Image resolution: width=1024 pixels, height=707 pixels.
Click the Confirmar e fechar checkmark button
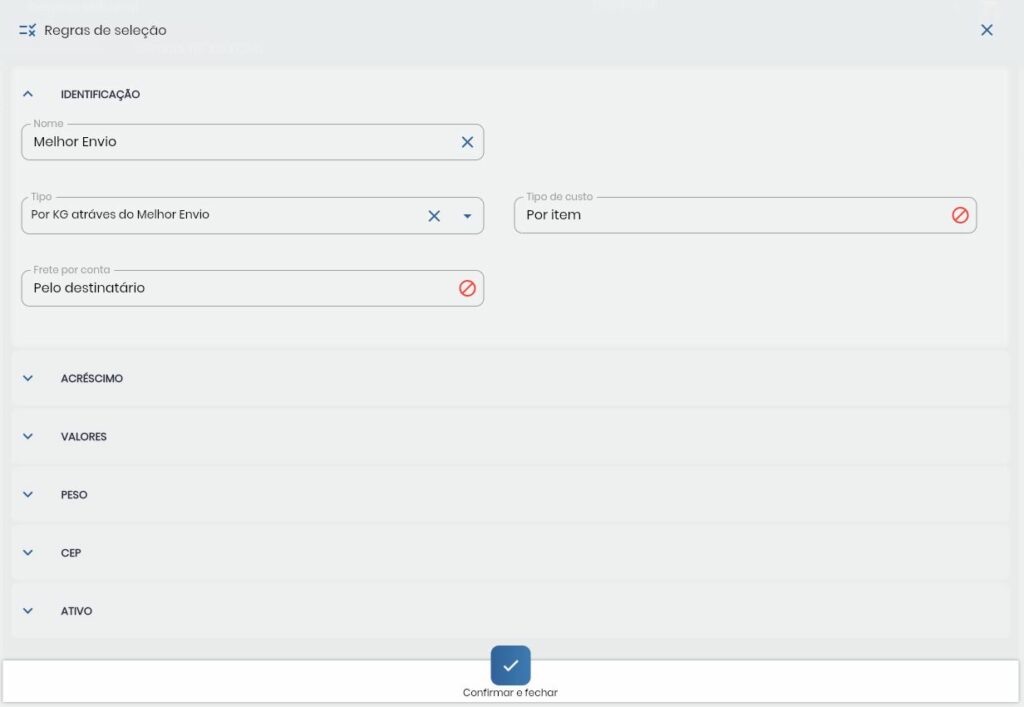[x=510, y=665]
